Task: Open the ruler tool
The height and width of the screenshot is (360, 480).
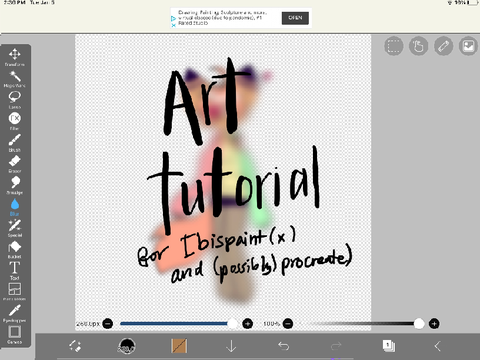Action: [444, 46]
